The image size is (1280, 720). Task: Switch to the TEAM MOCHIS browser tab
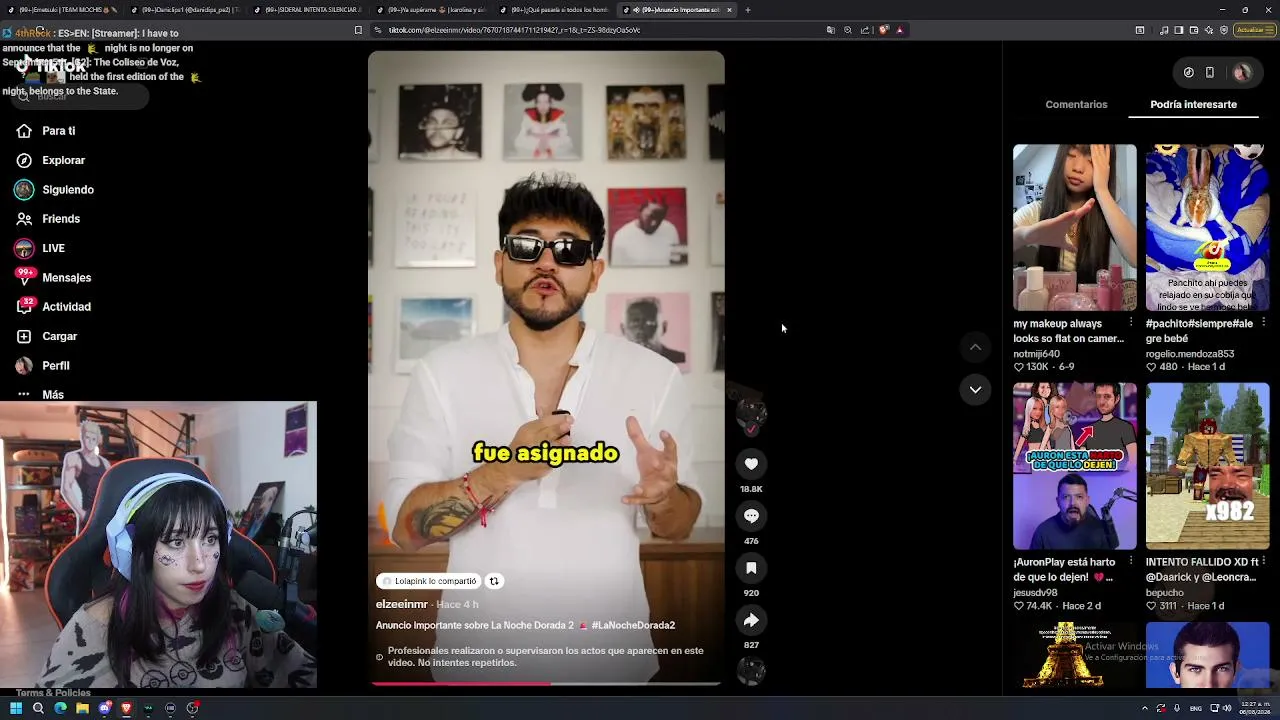click(63, 10)
